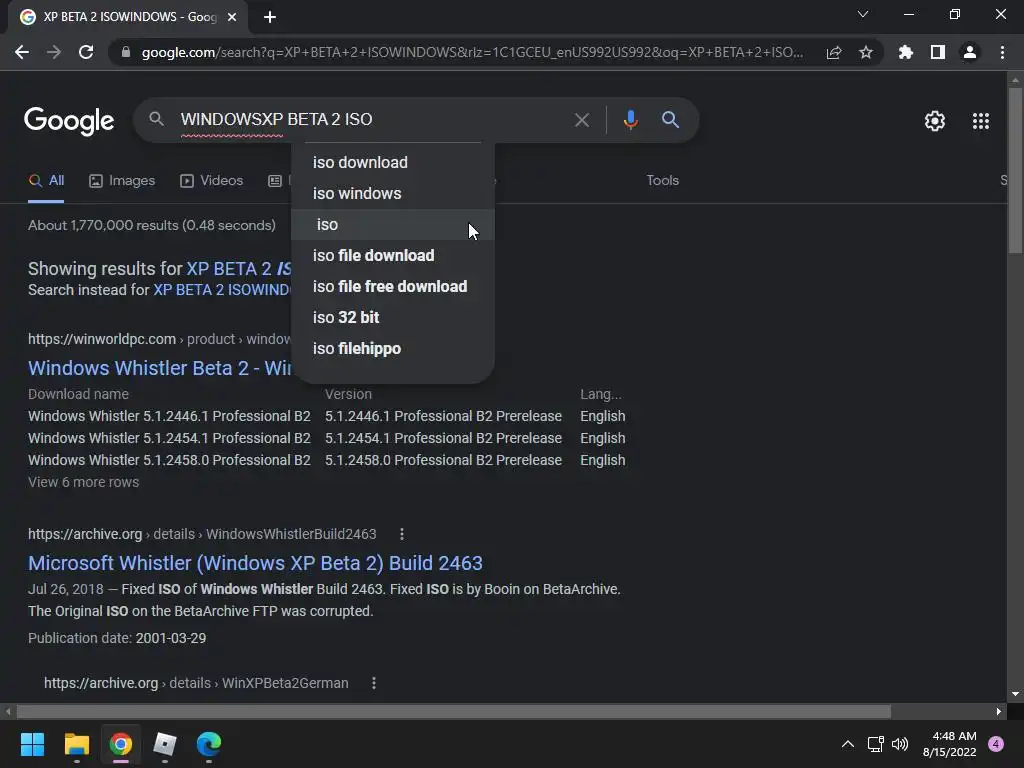Select the 'iso windows' suggestion
This screenshot has height=768, width=1024.
point(392,193)
